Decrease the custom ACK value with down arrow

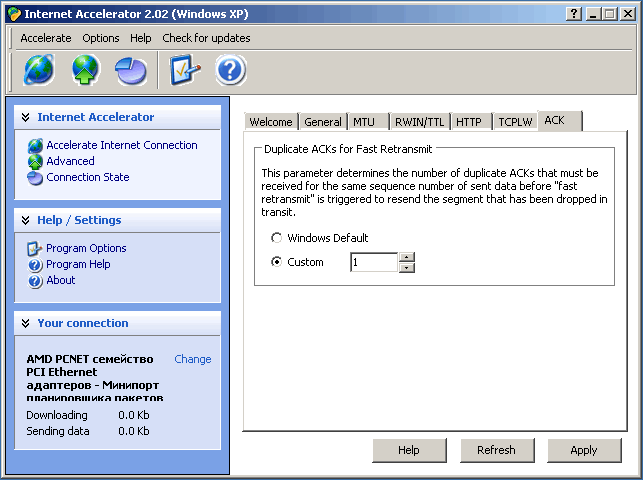point(406,268)
